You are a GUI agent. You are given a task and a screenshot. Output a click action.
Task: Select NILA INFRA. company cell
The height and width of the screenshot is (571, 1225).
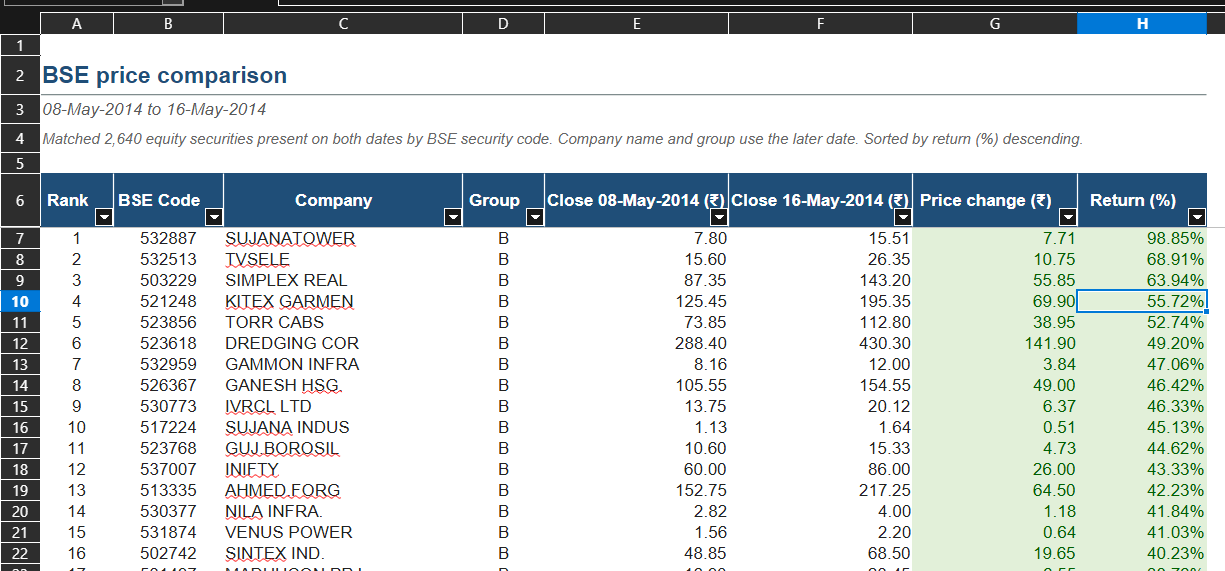pyautogui.click(x=343, y=511)
